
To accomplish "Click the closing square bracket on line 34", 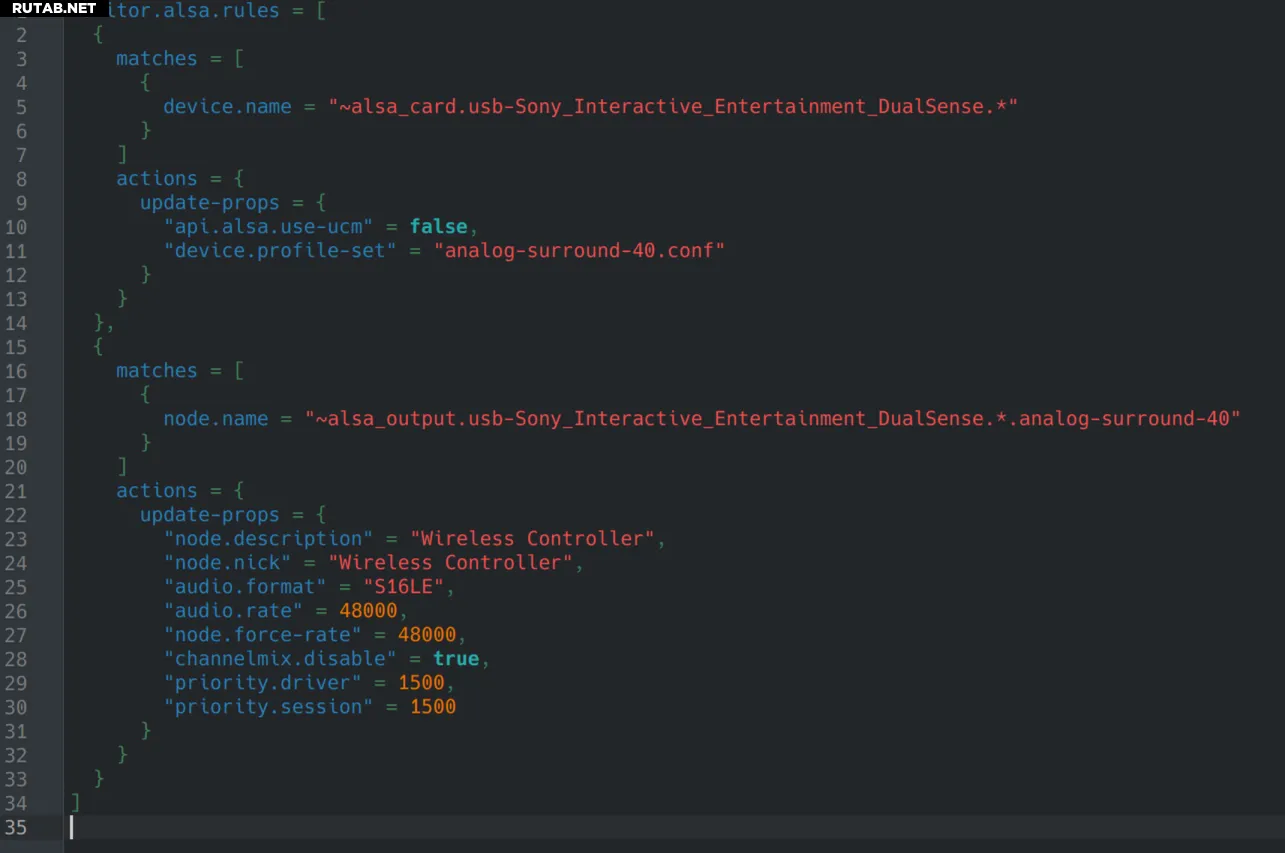I will click(76, 803).
